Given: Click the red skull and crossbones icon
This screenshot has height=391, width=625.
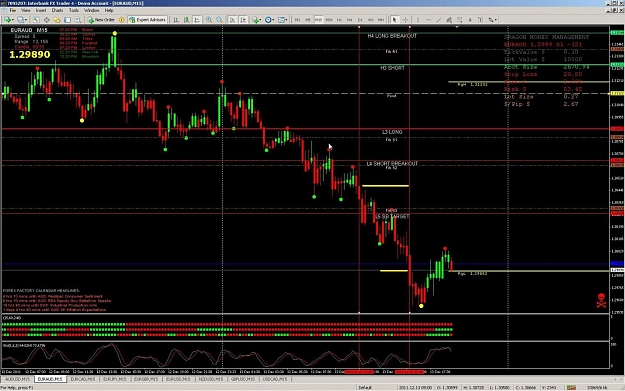Looking at the screenshot, I should point(601,300).
